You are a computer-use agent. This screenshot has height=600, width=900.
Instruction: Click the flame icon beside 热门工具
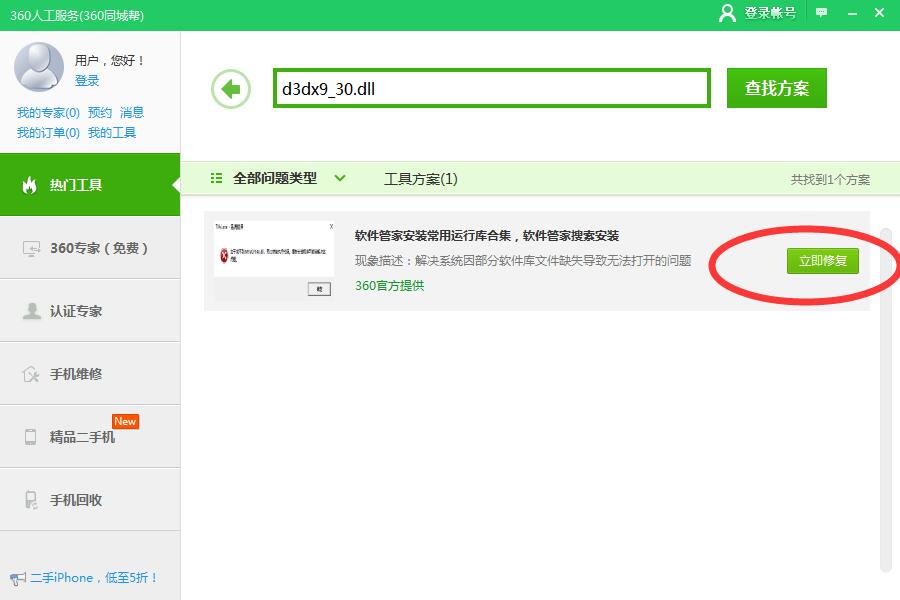(x=30, y=185)
